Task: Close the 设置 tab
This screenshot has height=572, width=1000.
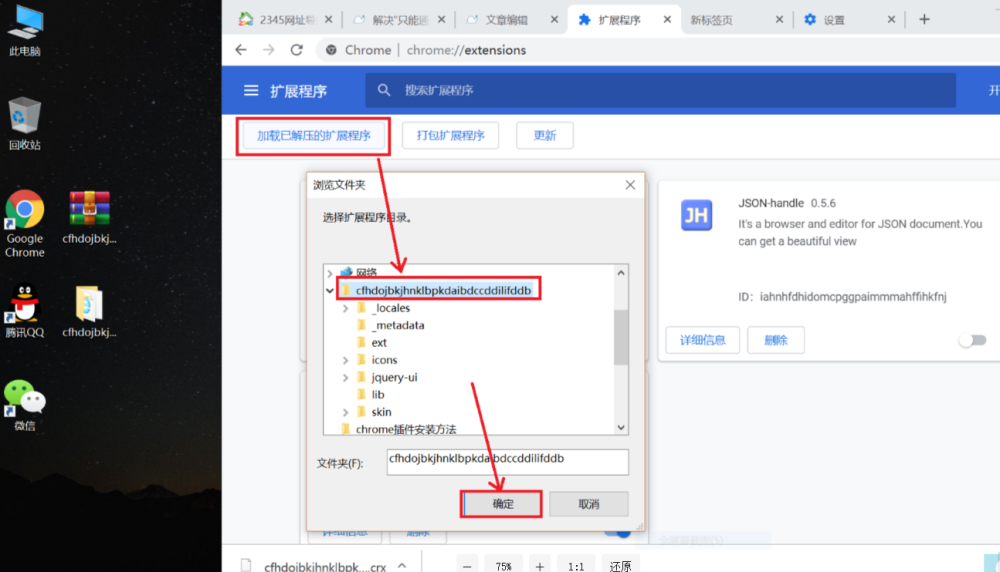Action: pyautogui.click(x=892, y=20)
